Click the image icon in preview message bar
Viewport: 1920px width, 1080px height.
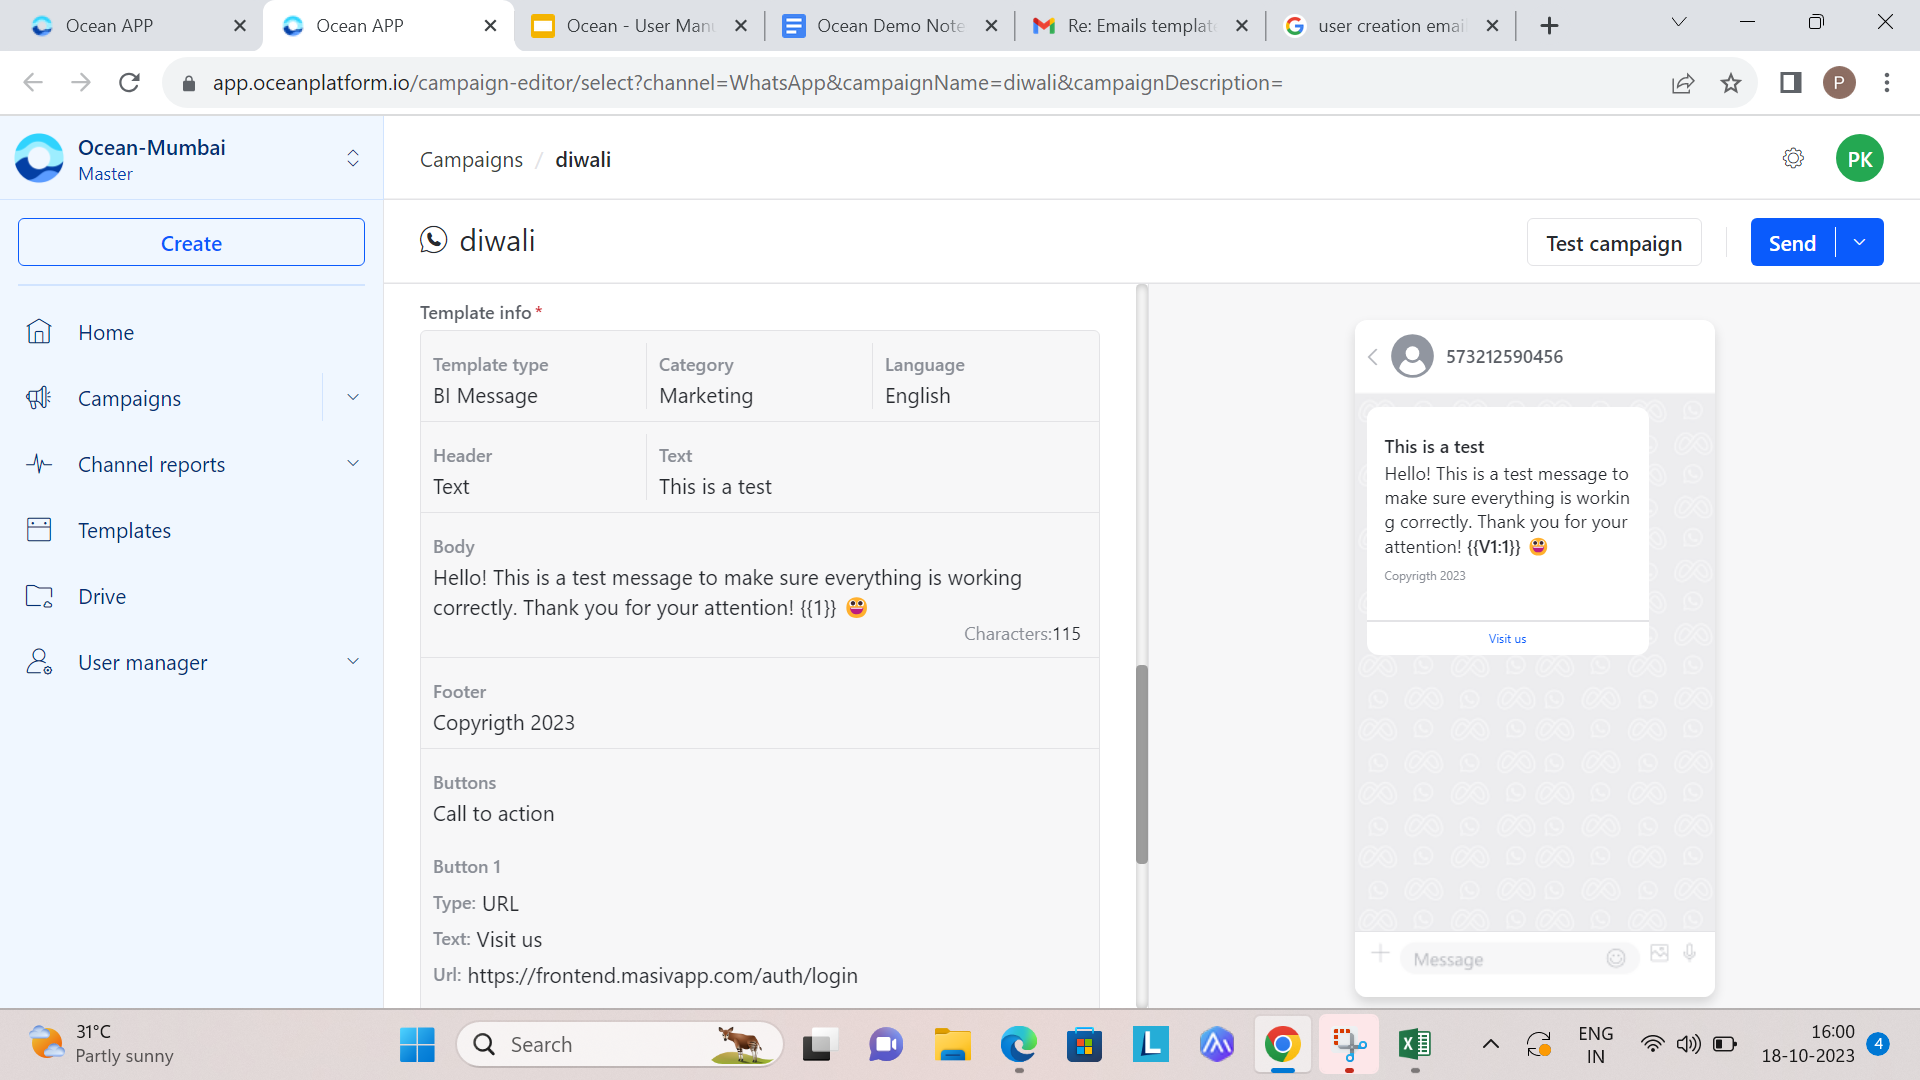click(x=1659, y=953)
